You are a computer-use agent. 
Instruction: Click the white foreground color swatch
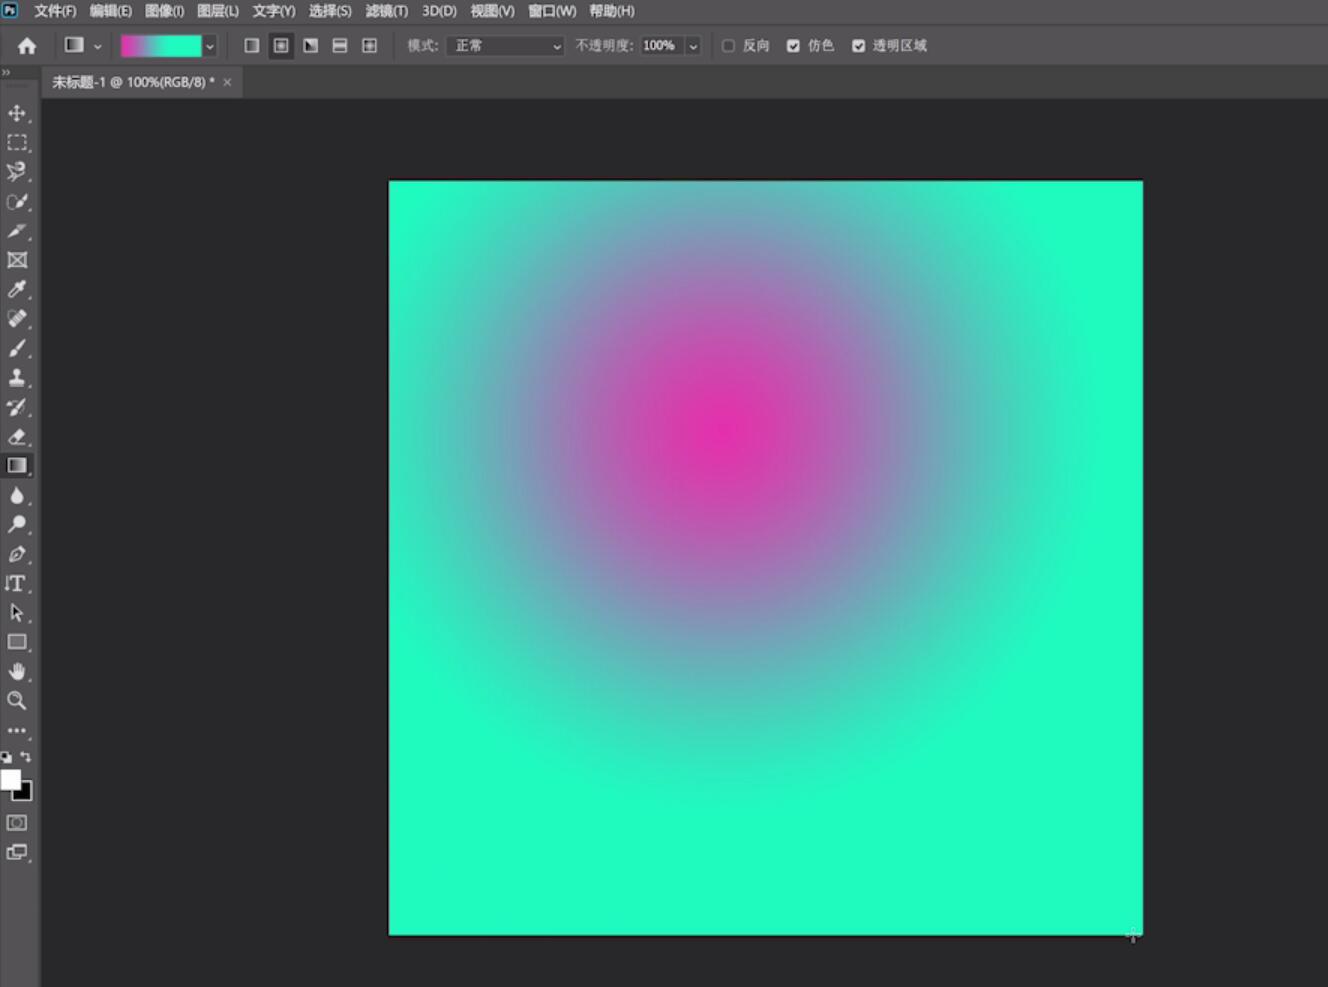click(x=10, y=779)
